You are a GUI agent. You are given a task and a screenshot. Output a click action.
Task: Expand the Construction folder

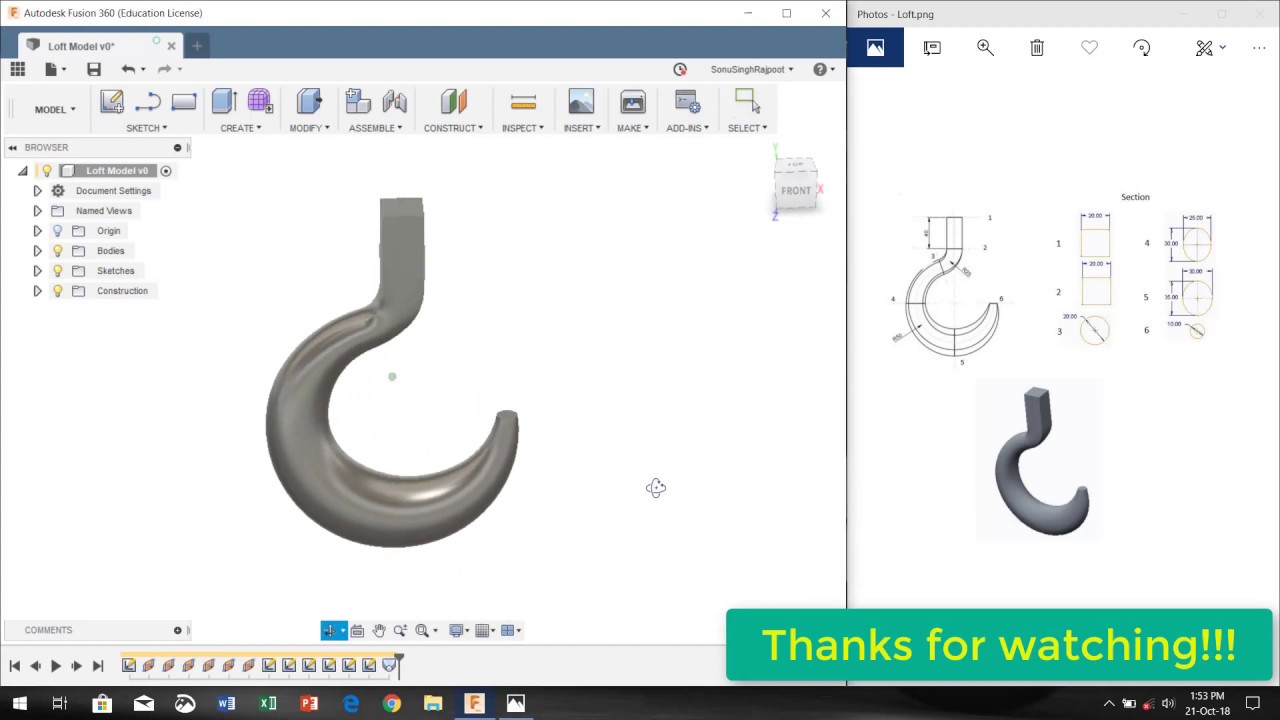pos(37,291)
